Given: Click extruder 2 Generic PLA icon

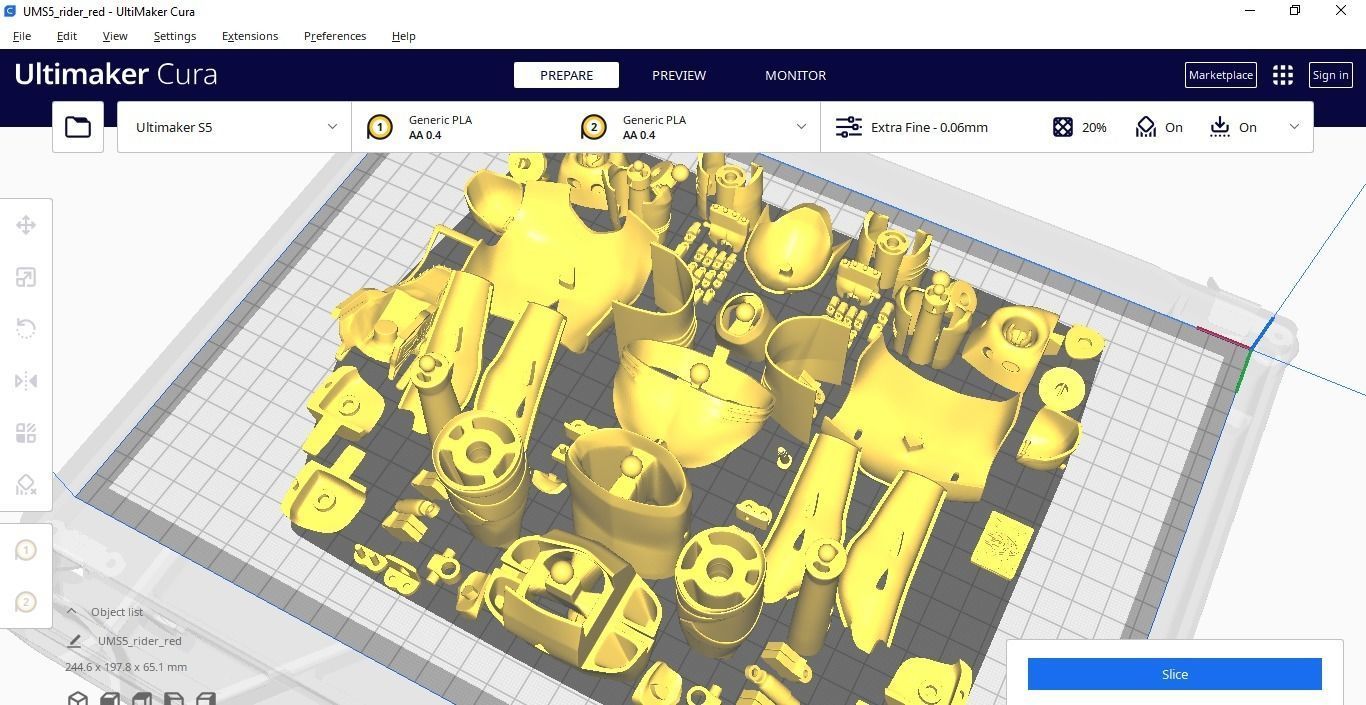Looking at the screenshot, I should click(593, 127).
